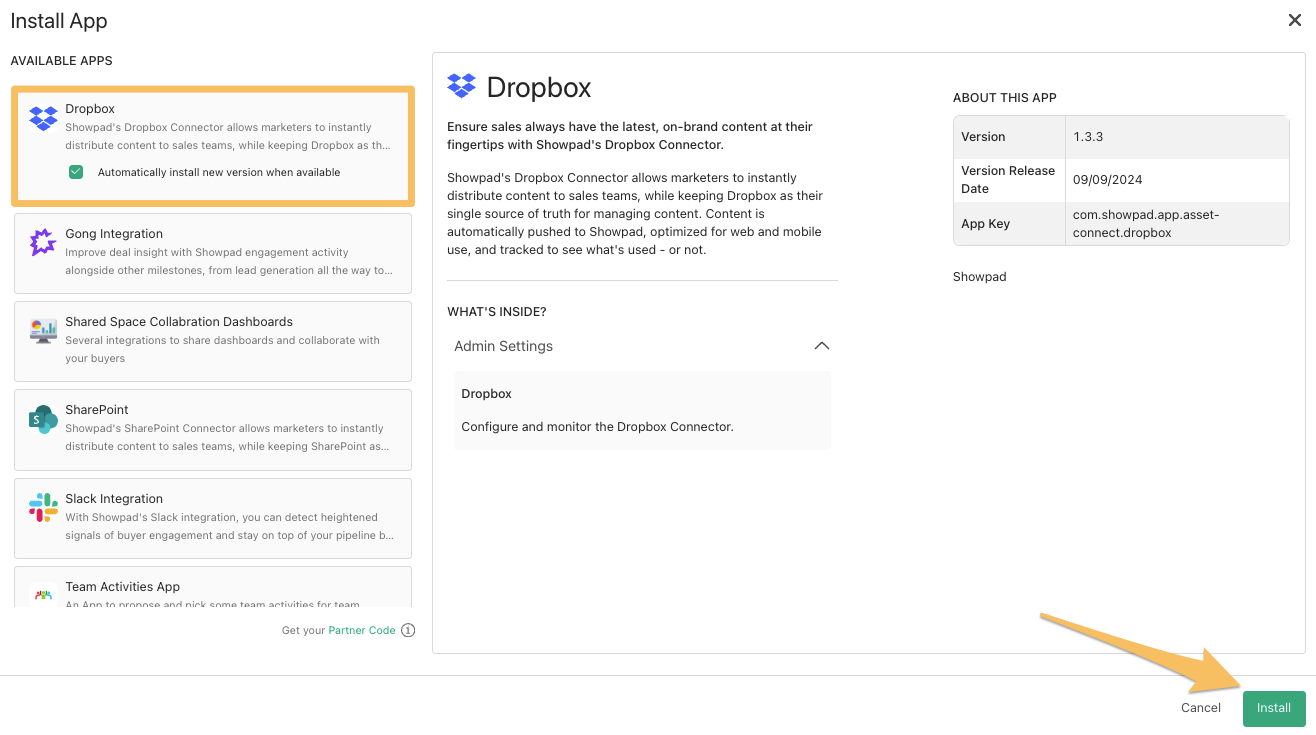Select the SharePoint app
Viewport: 1316px width, 735px height.
tap(213, 429)
